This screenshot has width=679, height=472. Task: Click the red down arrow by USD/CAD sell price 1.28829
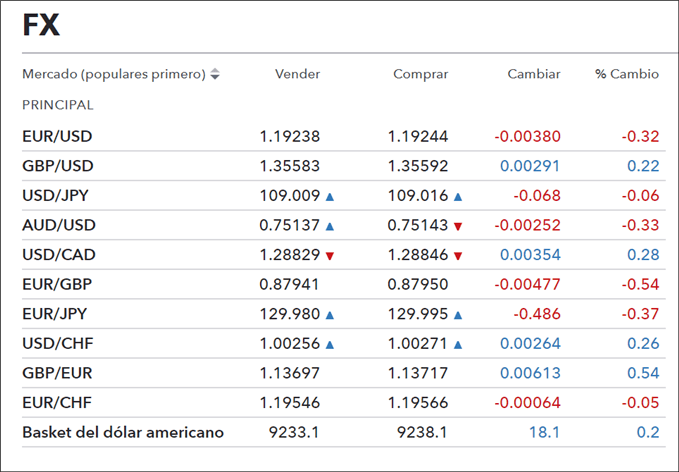coord(330,256)
